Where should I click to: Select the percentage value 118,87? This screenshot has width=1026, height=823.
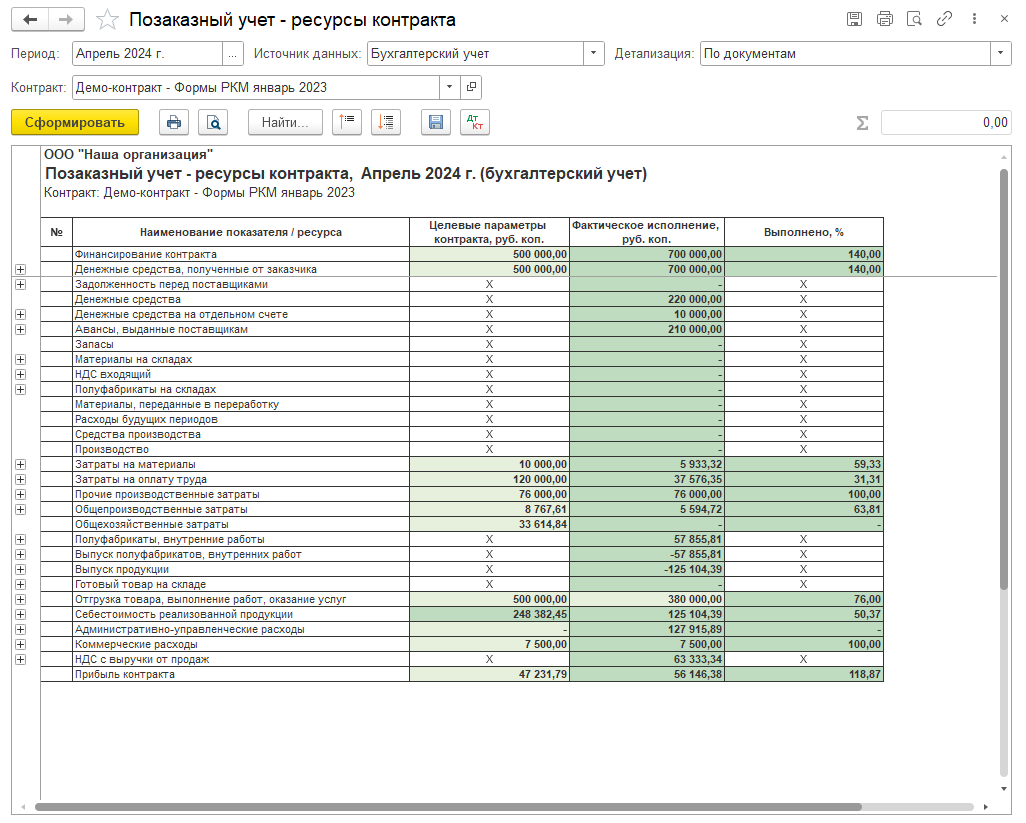[x=804, y=674]
